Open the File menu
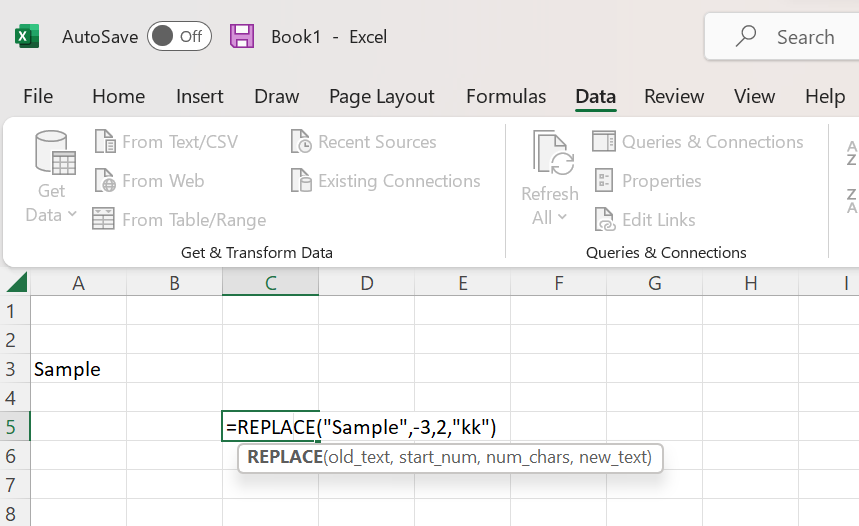The height and width of the screenshot is (526, 859). tap(38, 96)
